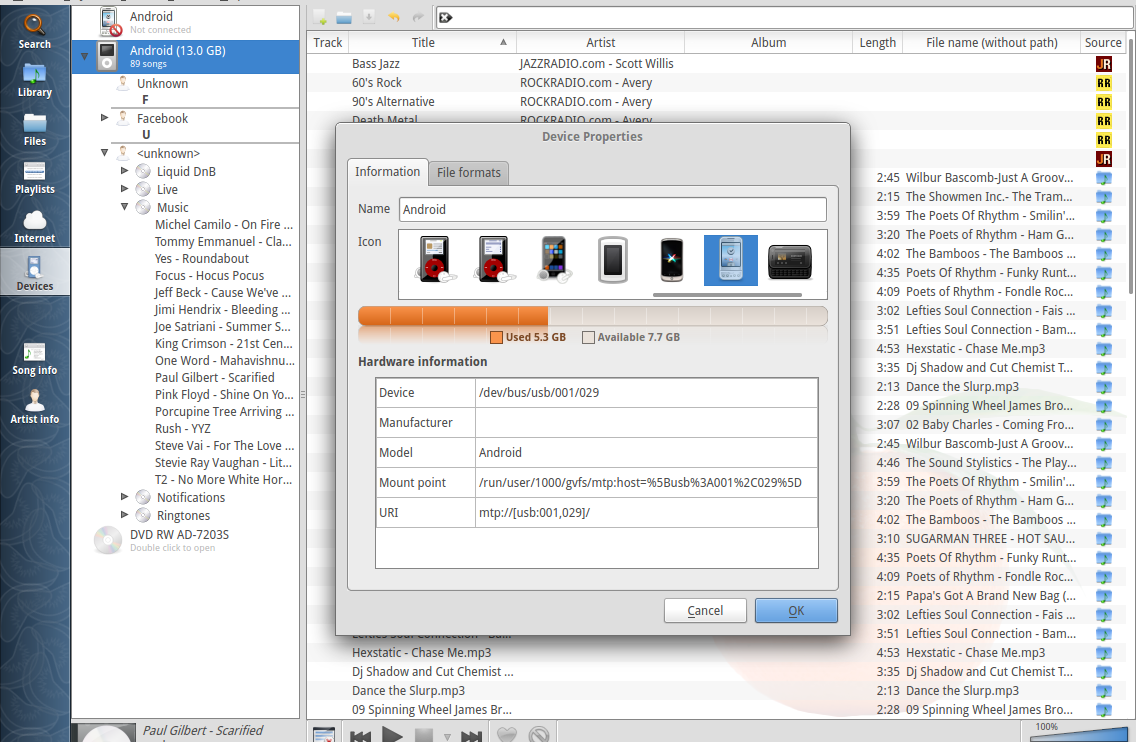Switch to Library view in sidebar
1136x742 pixels.
coord(34,79)
